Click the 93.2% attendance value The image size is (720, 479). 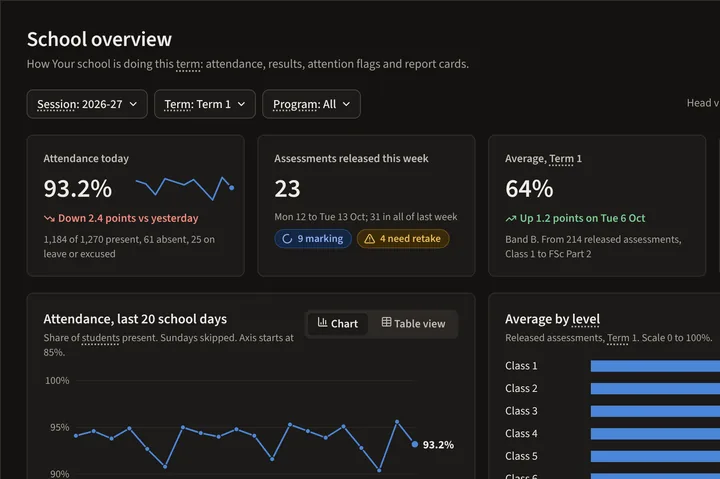78,189
